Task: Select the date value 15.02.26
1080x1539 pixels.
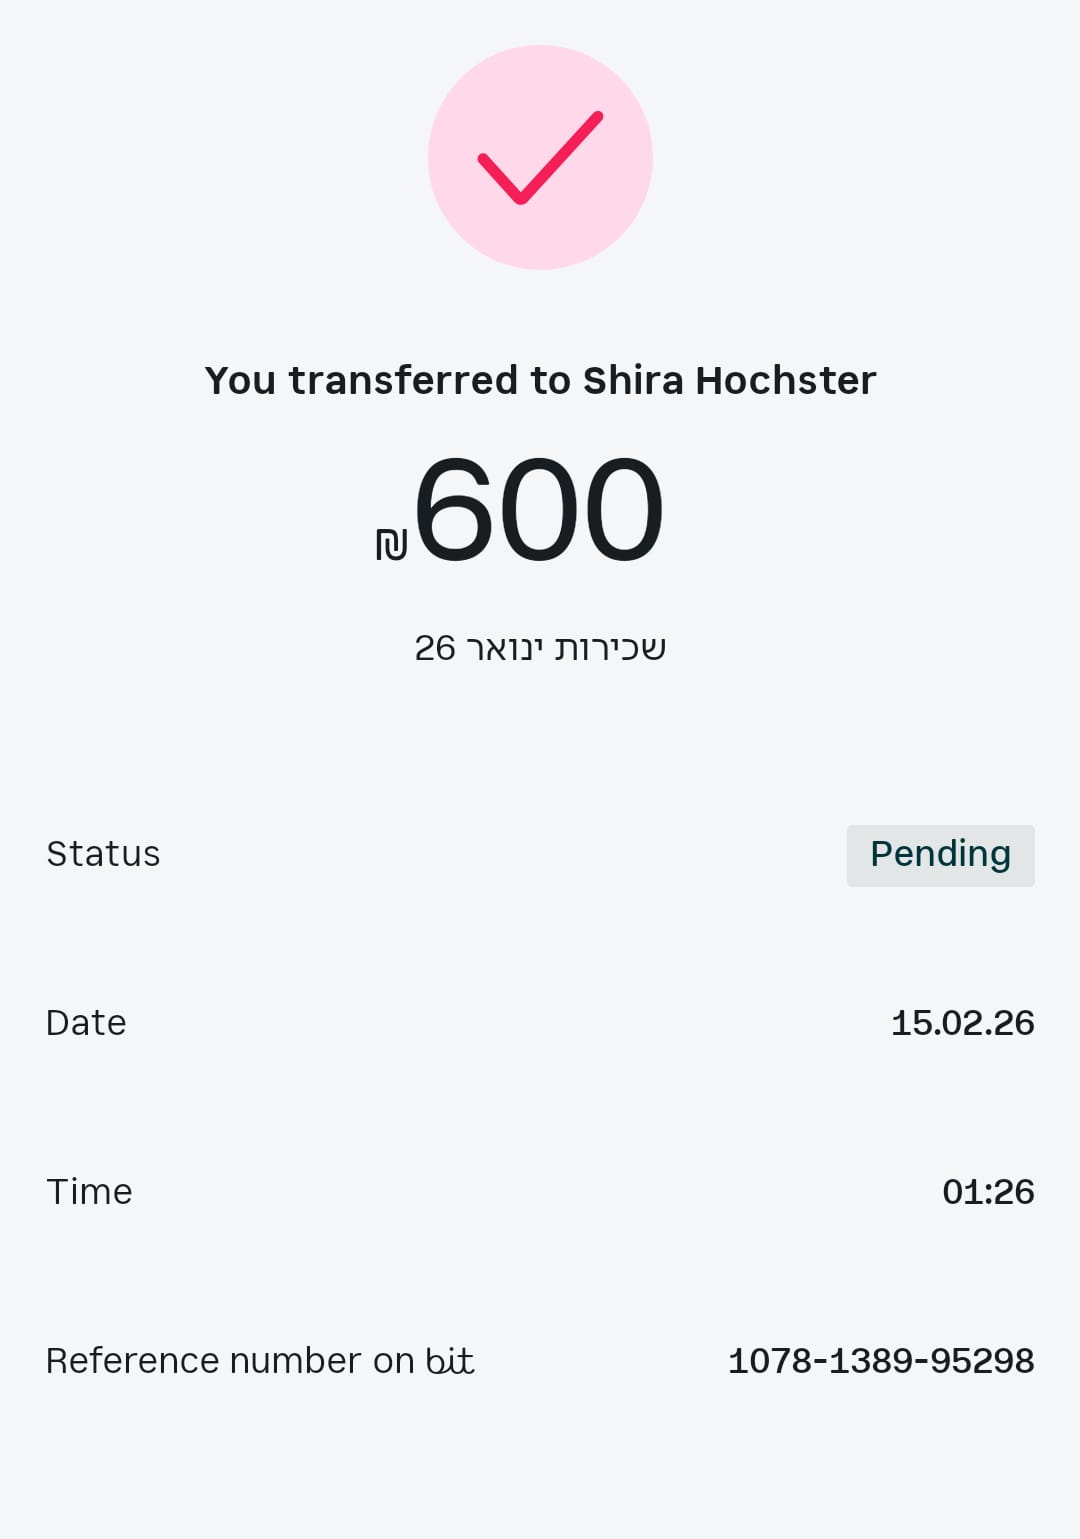Action: tap(962, 1023)
